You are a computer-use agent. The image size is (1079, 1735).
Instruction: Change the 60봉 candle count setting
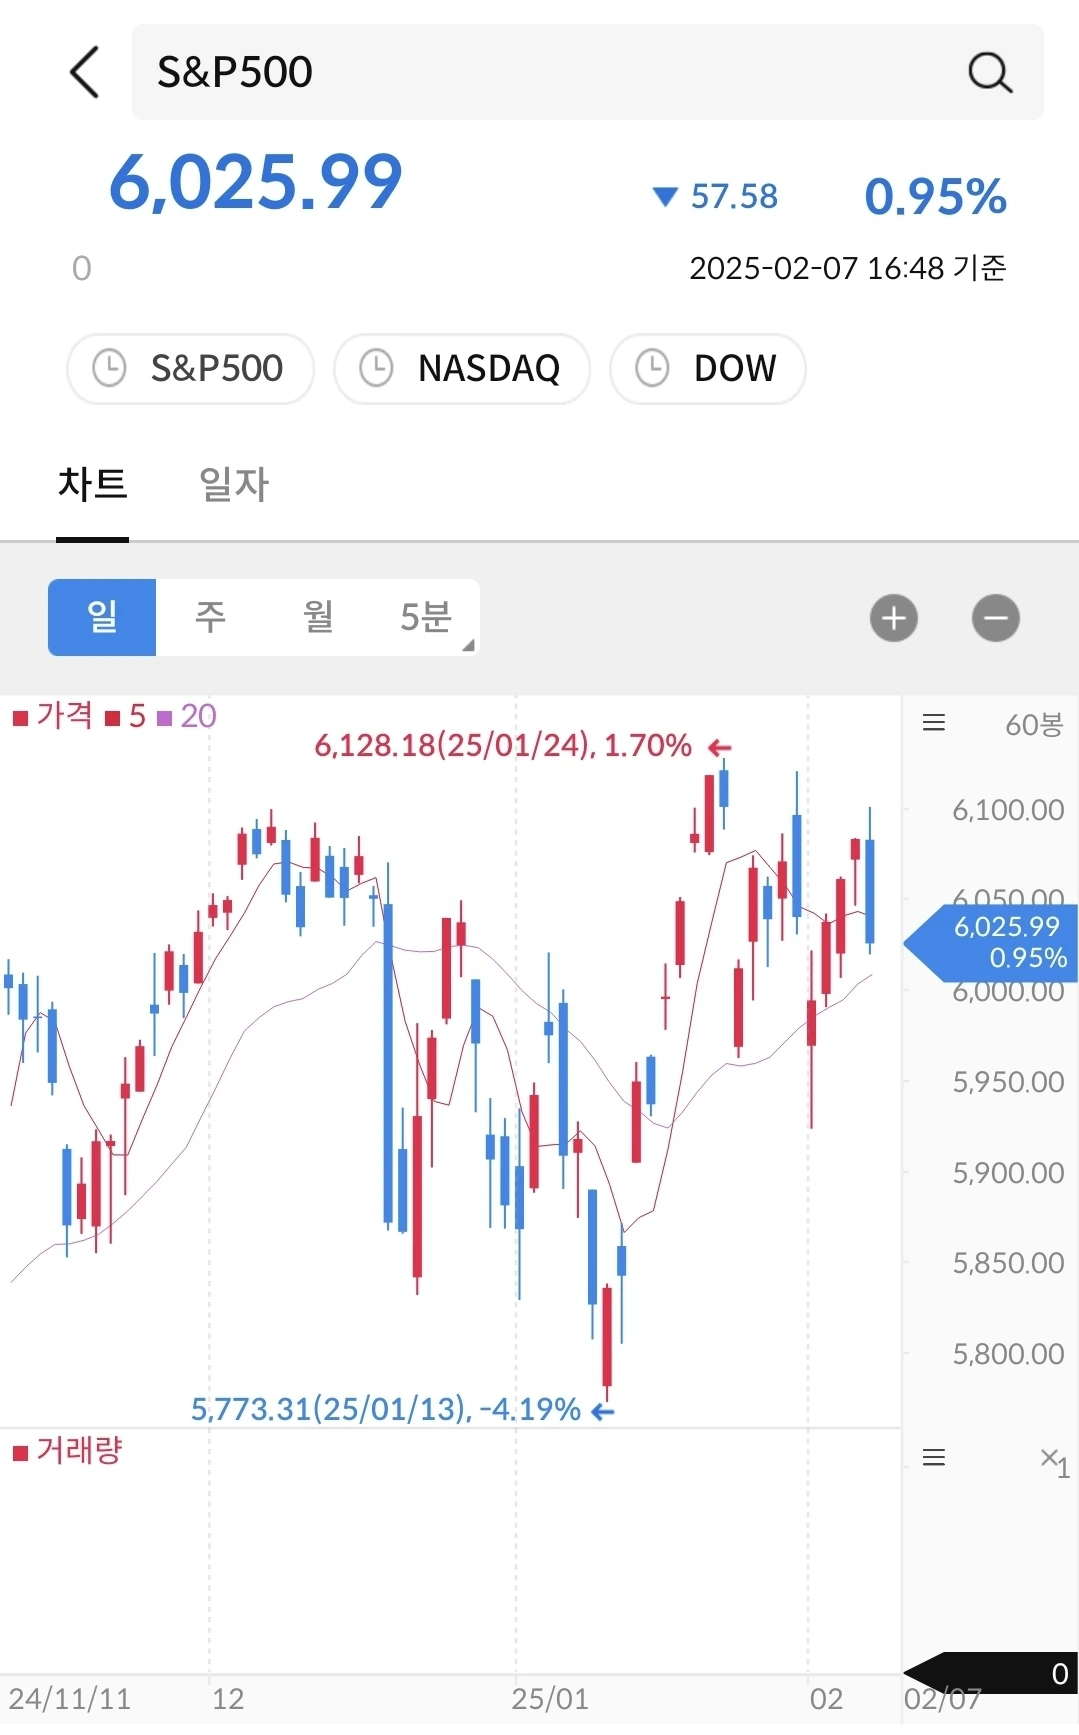pyautogui.click(x=1033, y=724)
